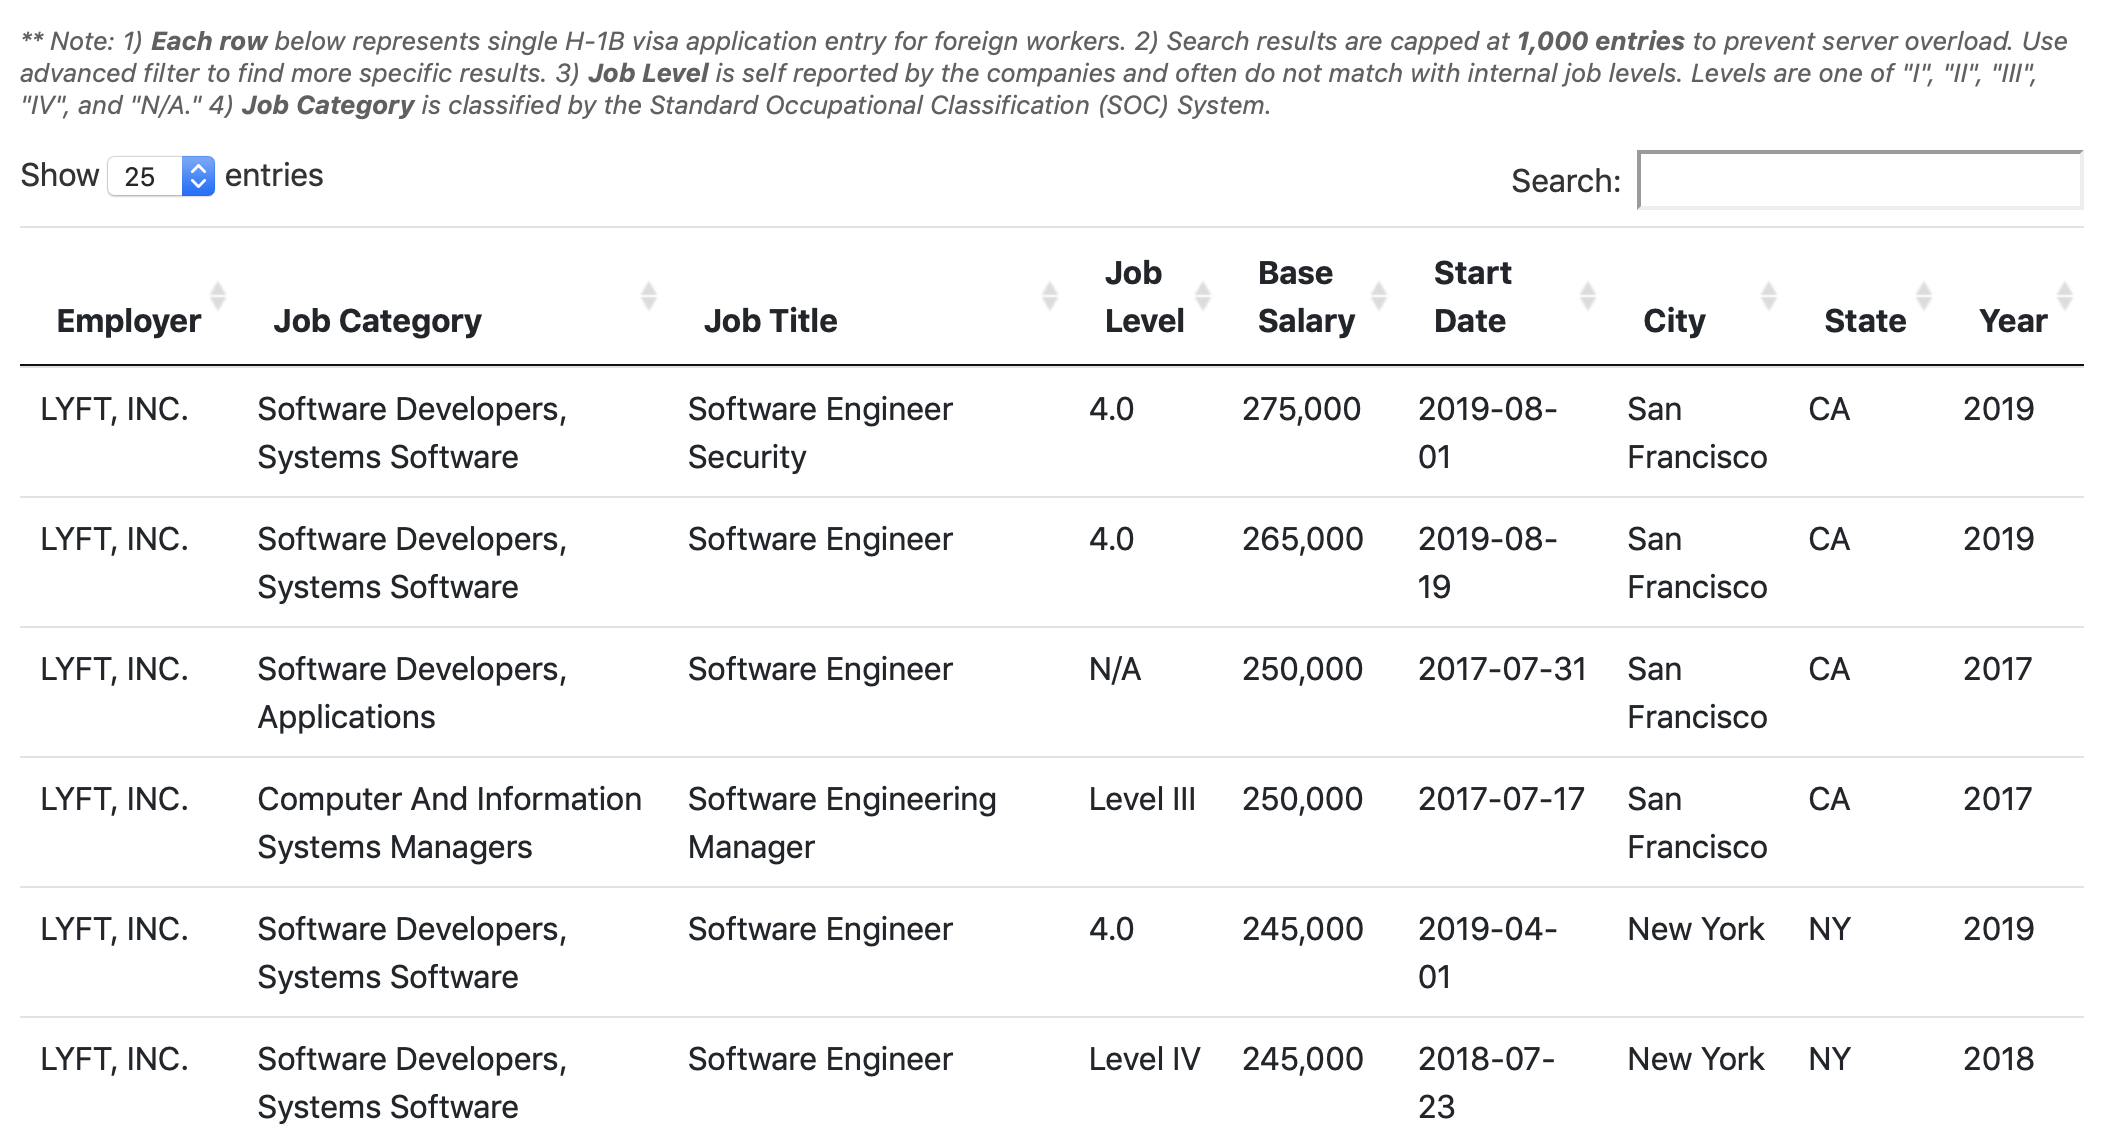The image size is (2106, 1146).
Task: Sort by Job Level arrow icon
Action: 1202,296
